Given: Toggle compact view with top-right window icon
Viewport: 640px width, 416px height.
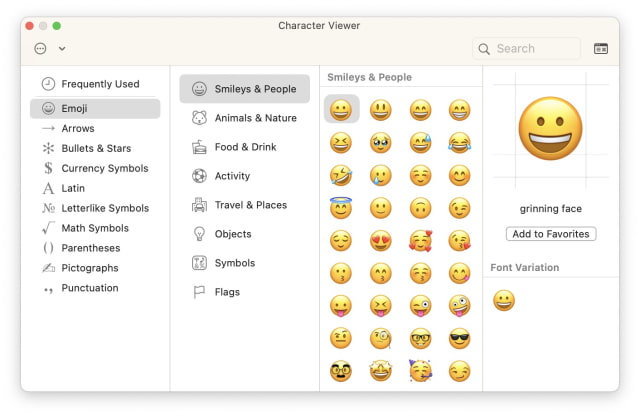Looking at the screenshot, I should (x=601, y=48).
